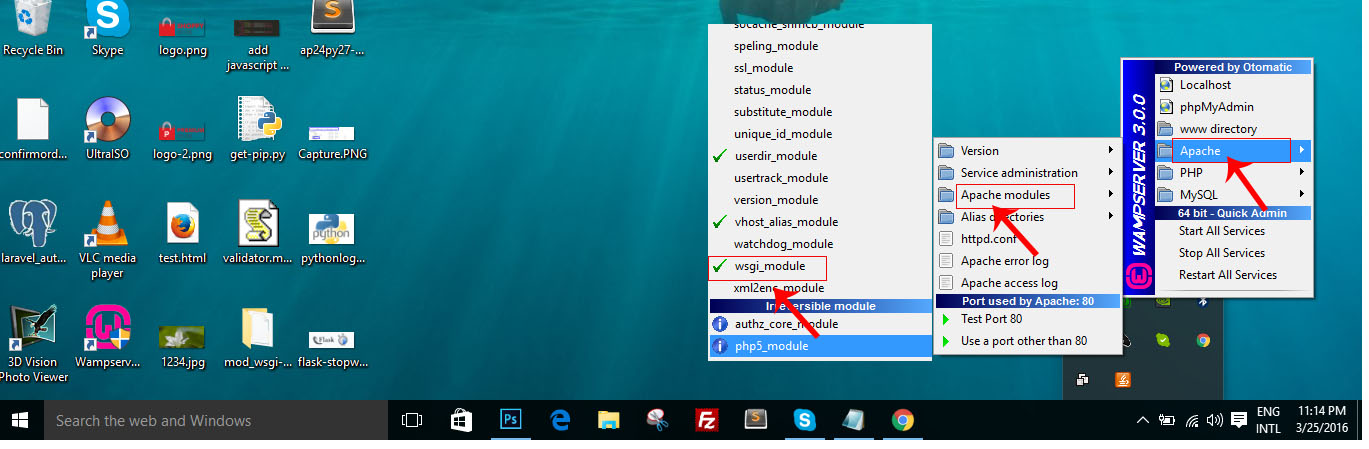Select the validator.m script file icon
The image size is (1369, 449).
[x=258, y=232]
